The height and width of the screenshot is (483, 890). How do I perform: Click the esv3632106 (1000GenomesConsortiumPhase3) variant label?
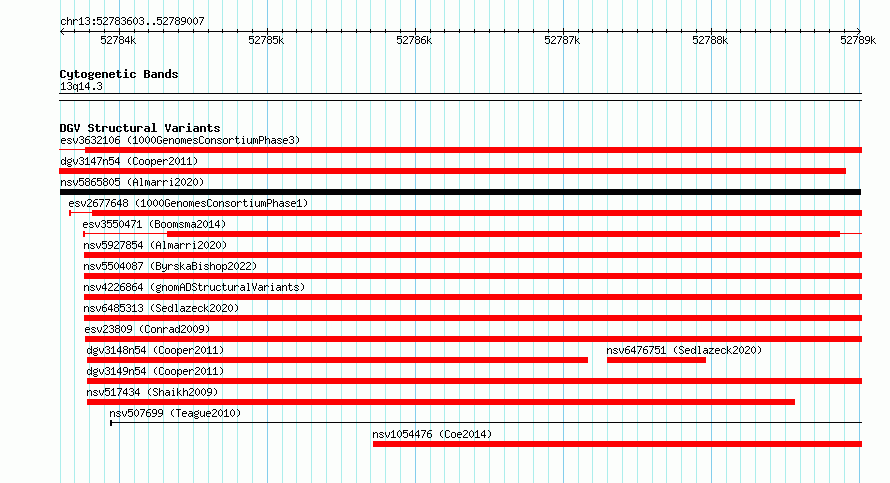[180, 140]
